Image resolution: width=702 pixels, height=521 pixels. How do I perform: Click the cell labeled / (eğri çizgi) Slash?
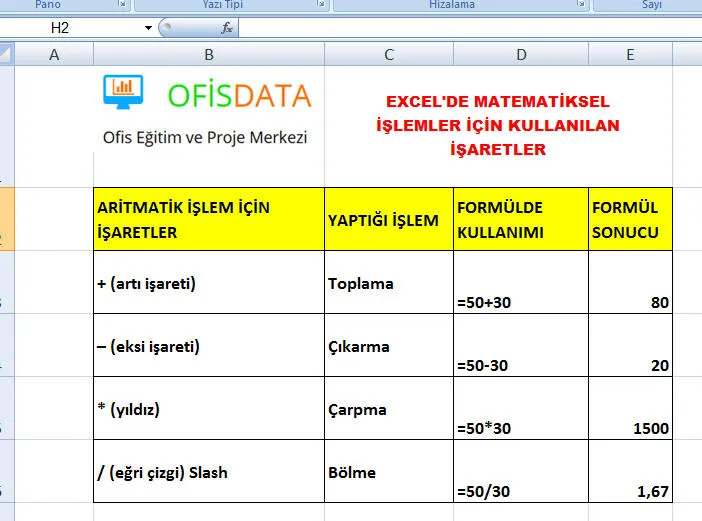(208, 472)
